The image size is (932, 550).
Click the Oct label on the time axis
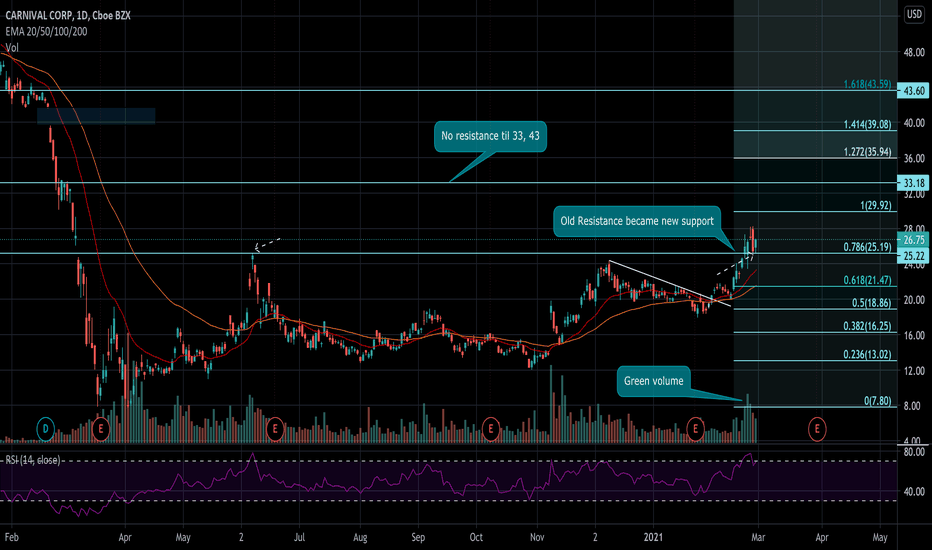(476, 537)
